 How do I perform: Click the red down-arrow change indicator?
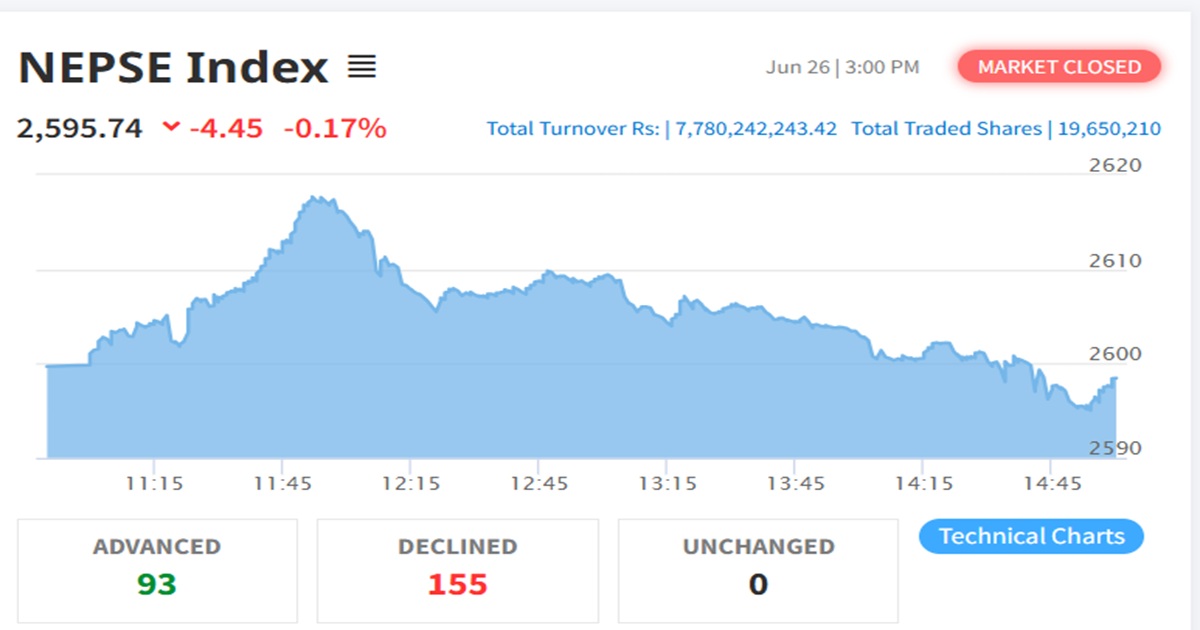coord(171,127)
